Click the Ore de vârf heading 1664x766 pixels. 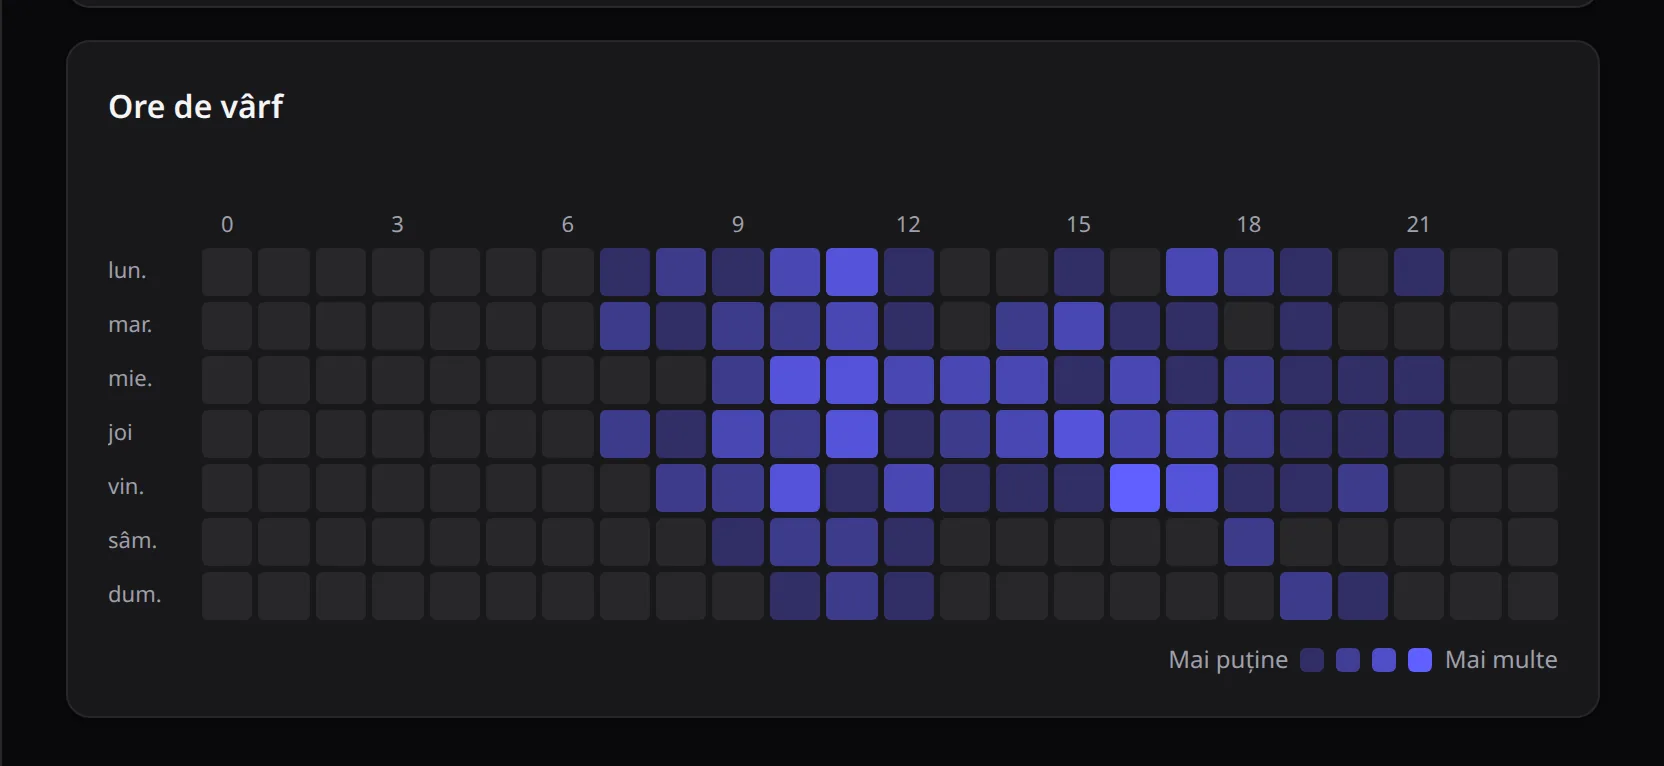click(x=196, y=106)
